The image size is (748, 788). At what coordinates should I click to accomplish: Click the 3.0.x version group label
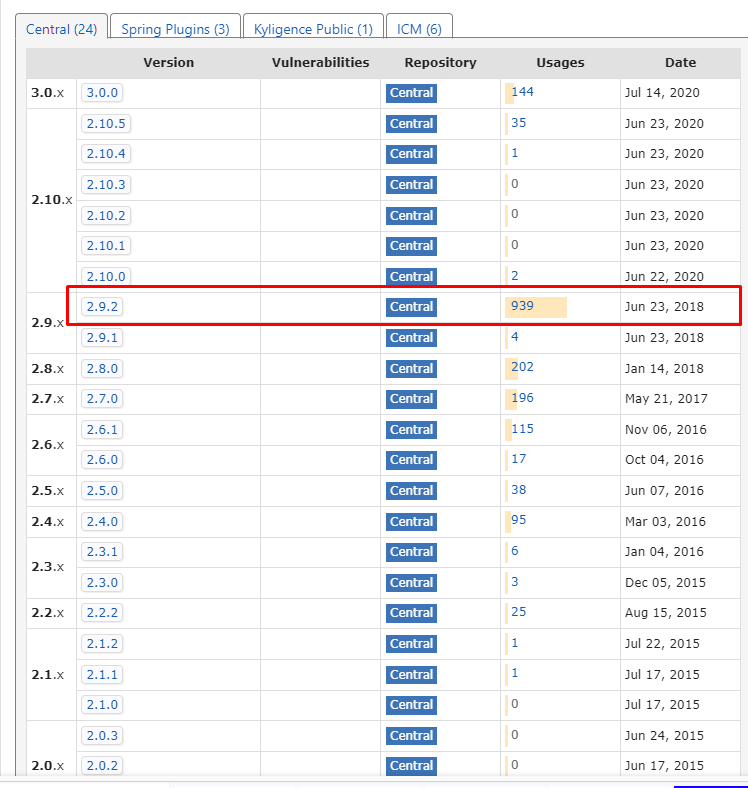(48, 93)
